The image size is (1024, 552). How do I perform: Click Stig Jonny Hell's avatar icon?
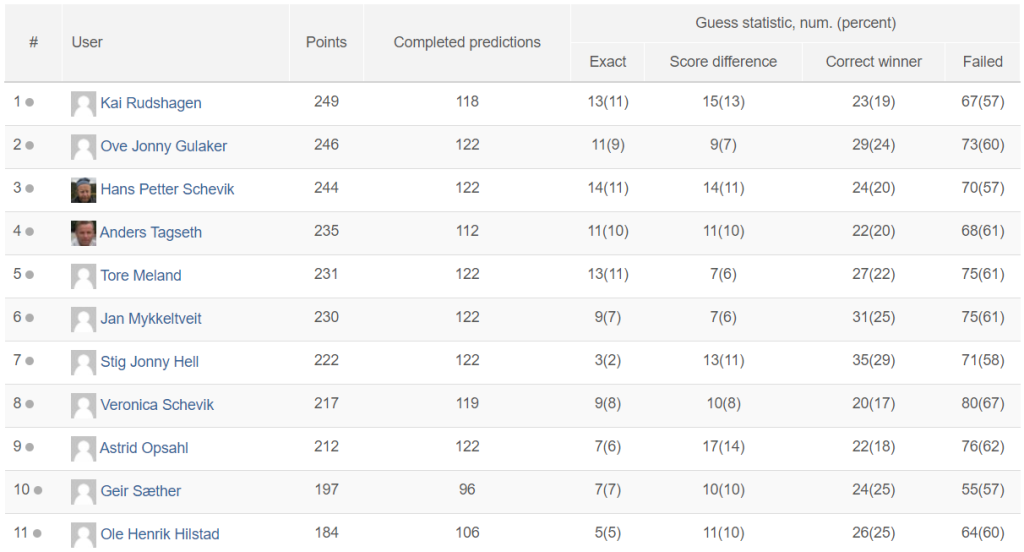pos(84,363)
